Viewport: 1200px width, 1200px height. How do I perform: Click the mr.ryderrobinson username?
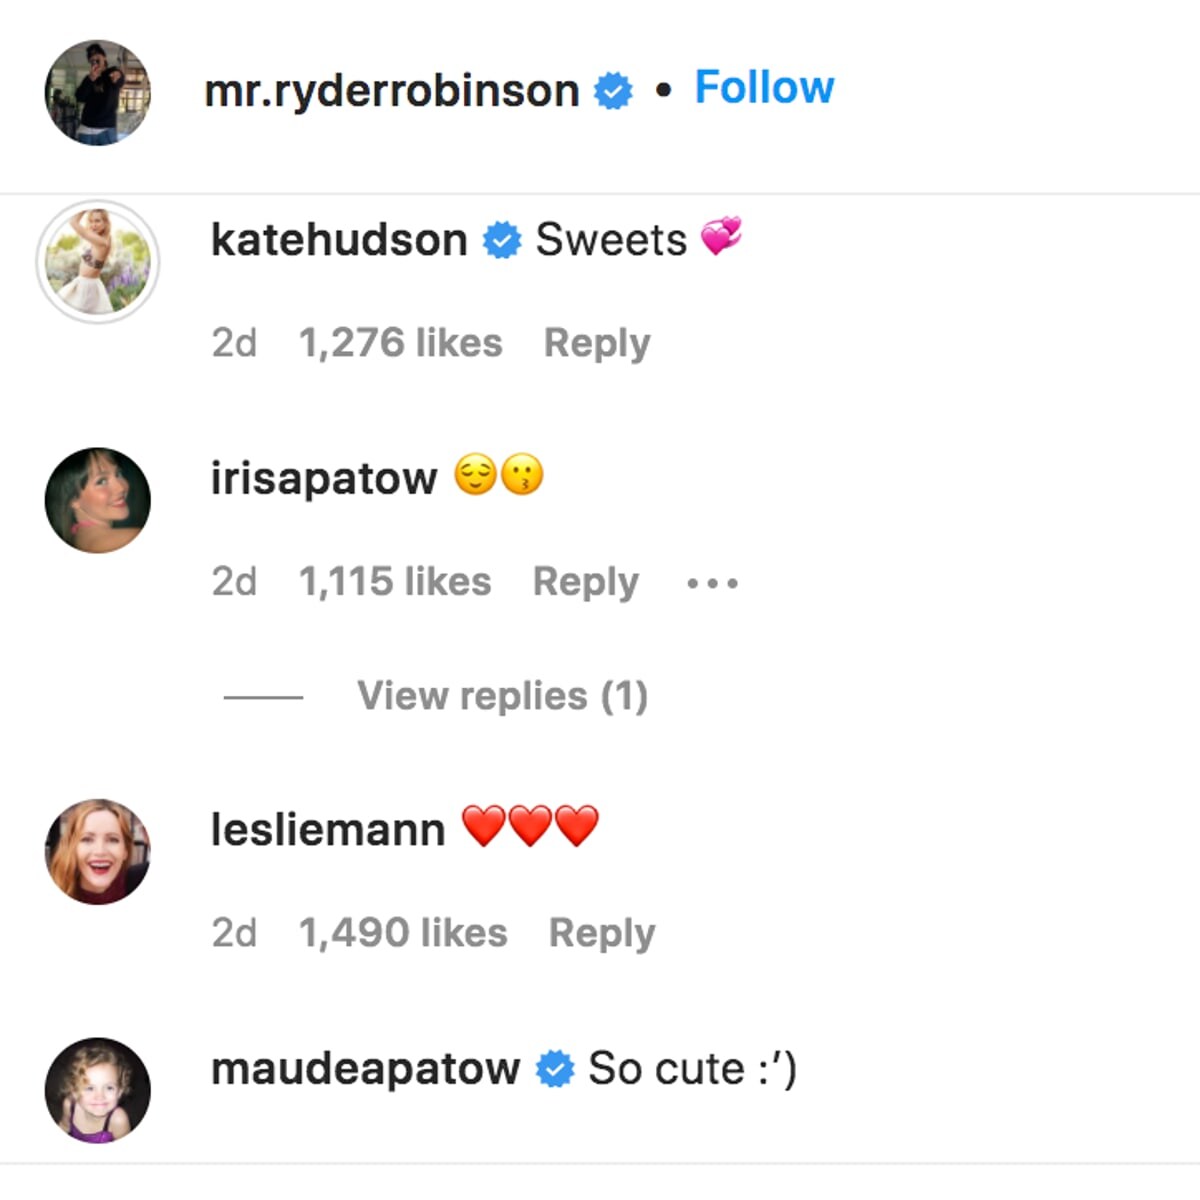coord(391,91)
